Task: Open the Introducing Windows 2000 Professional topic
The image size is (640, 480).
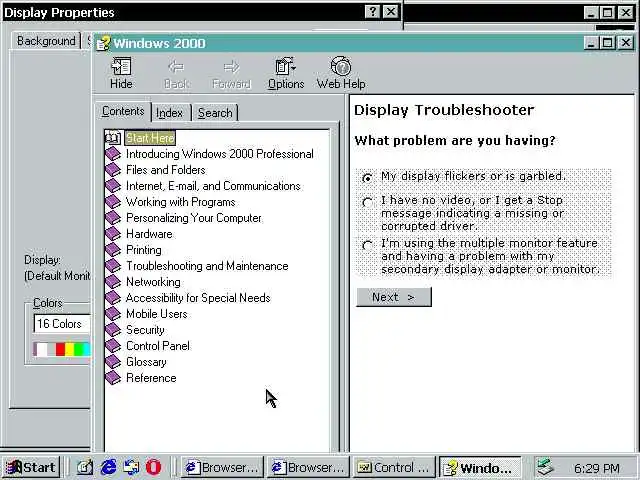Action: (220, 154)
